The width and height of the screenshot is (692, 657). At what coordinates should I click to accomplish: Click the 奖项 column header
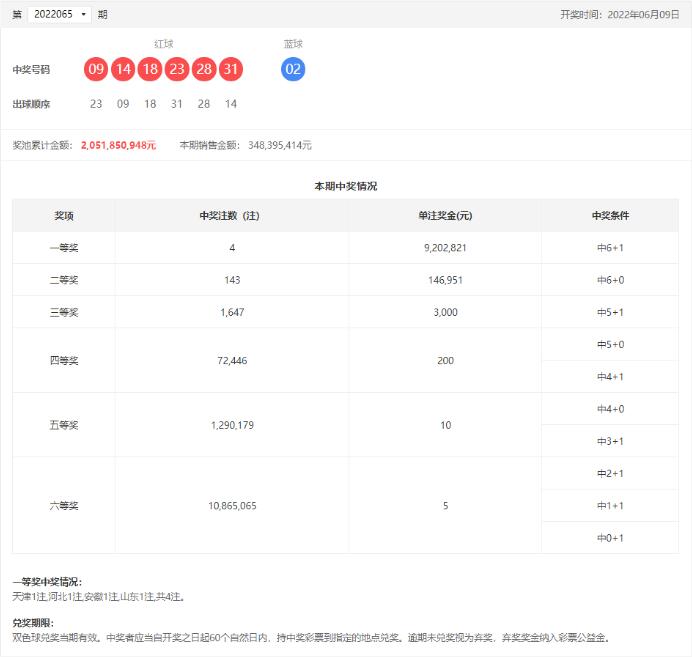pyautogui.click(x=64, y=216)
